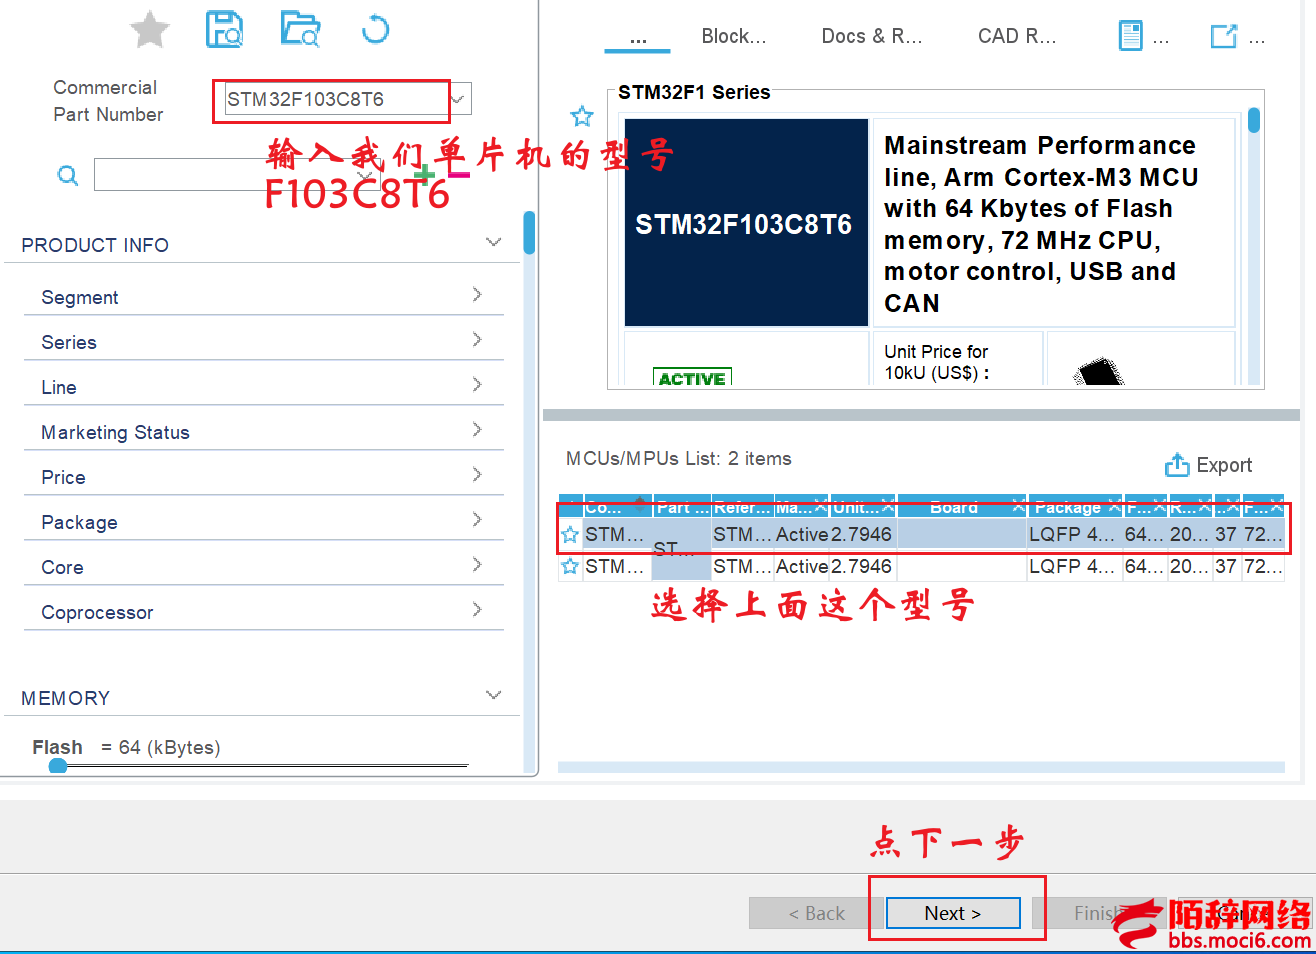Click the Mainstream Performance line description text
This screenshot has width=1316, height=954.
1041,224
